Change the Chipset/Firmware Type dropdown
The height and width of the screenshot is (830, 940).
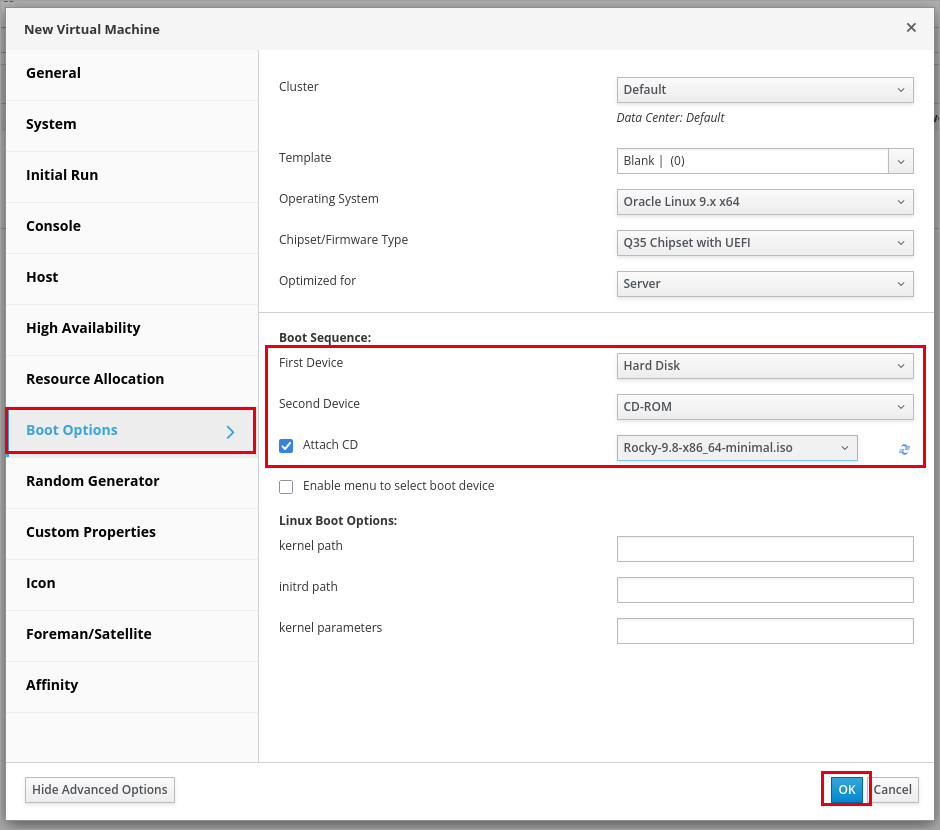point(765,243)
